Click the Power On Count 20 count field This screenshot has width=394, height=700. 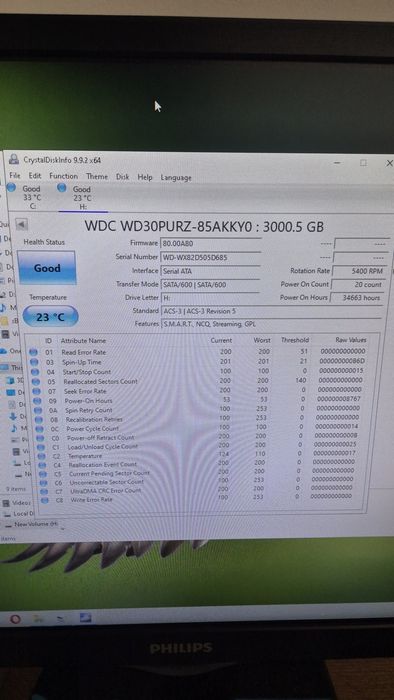coord(357,284)
